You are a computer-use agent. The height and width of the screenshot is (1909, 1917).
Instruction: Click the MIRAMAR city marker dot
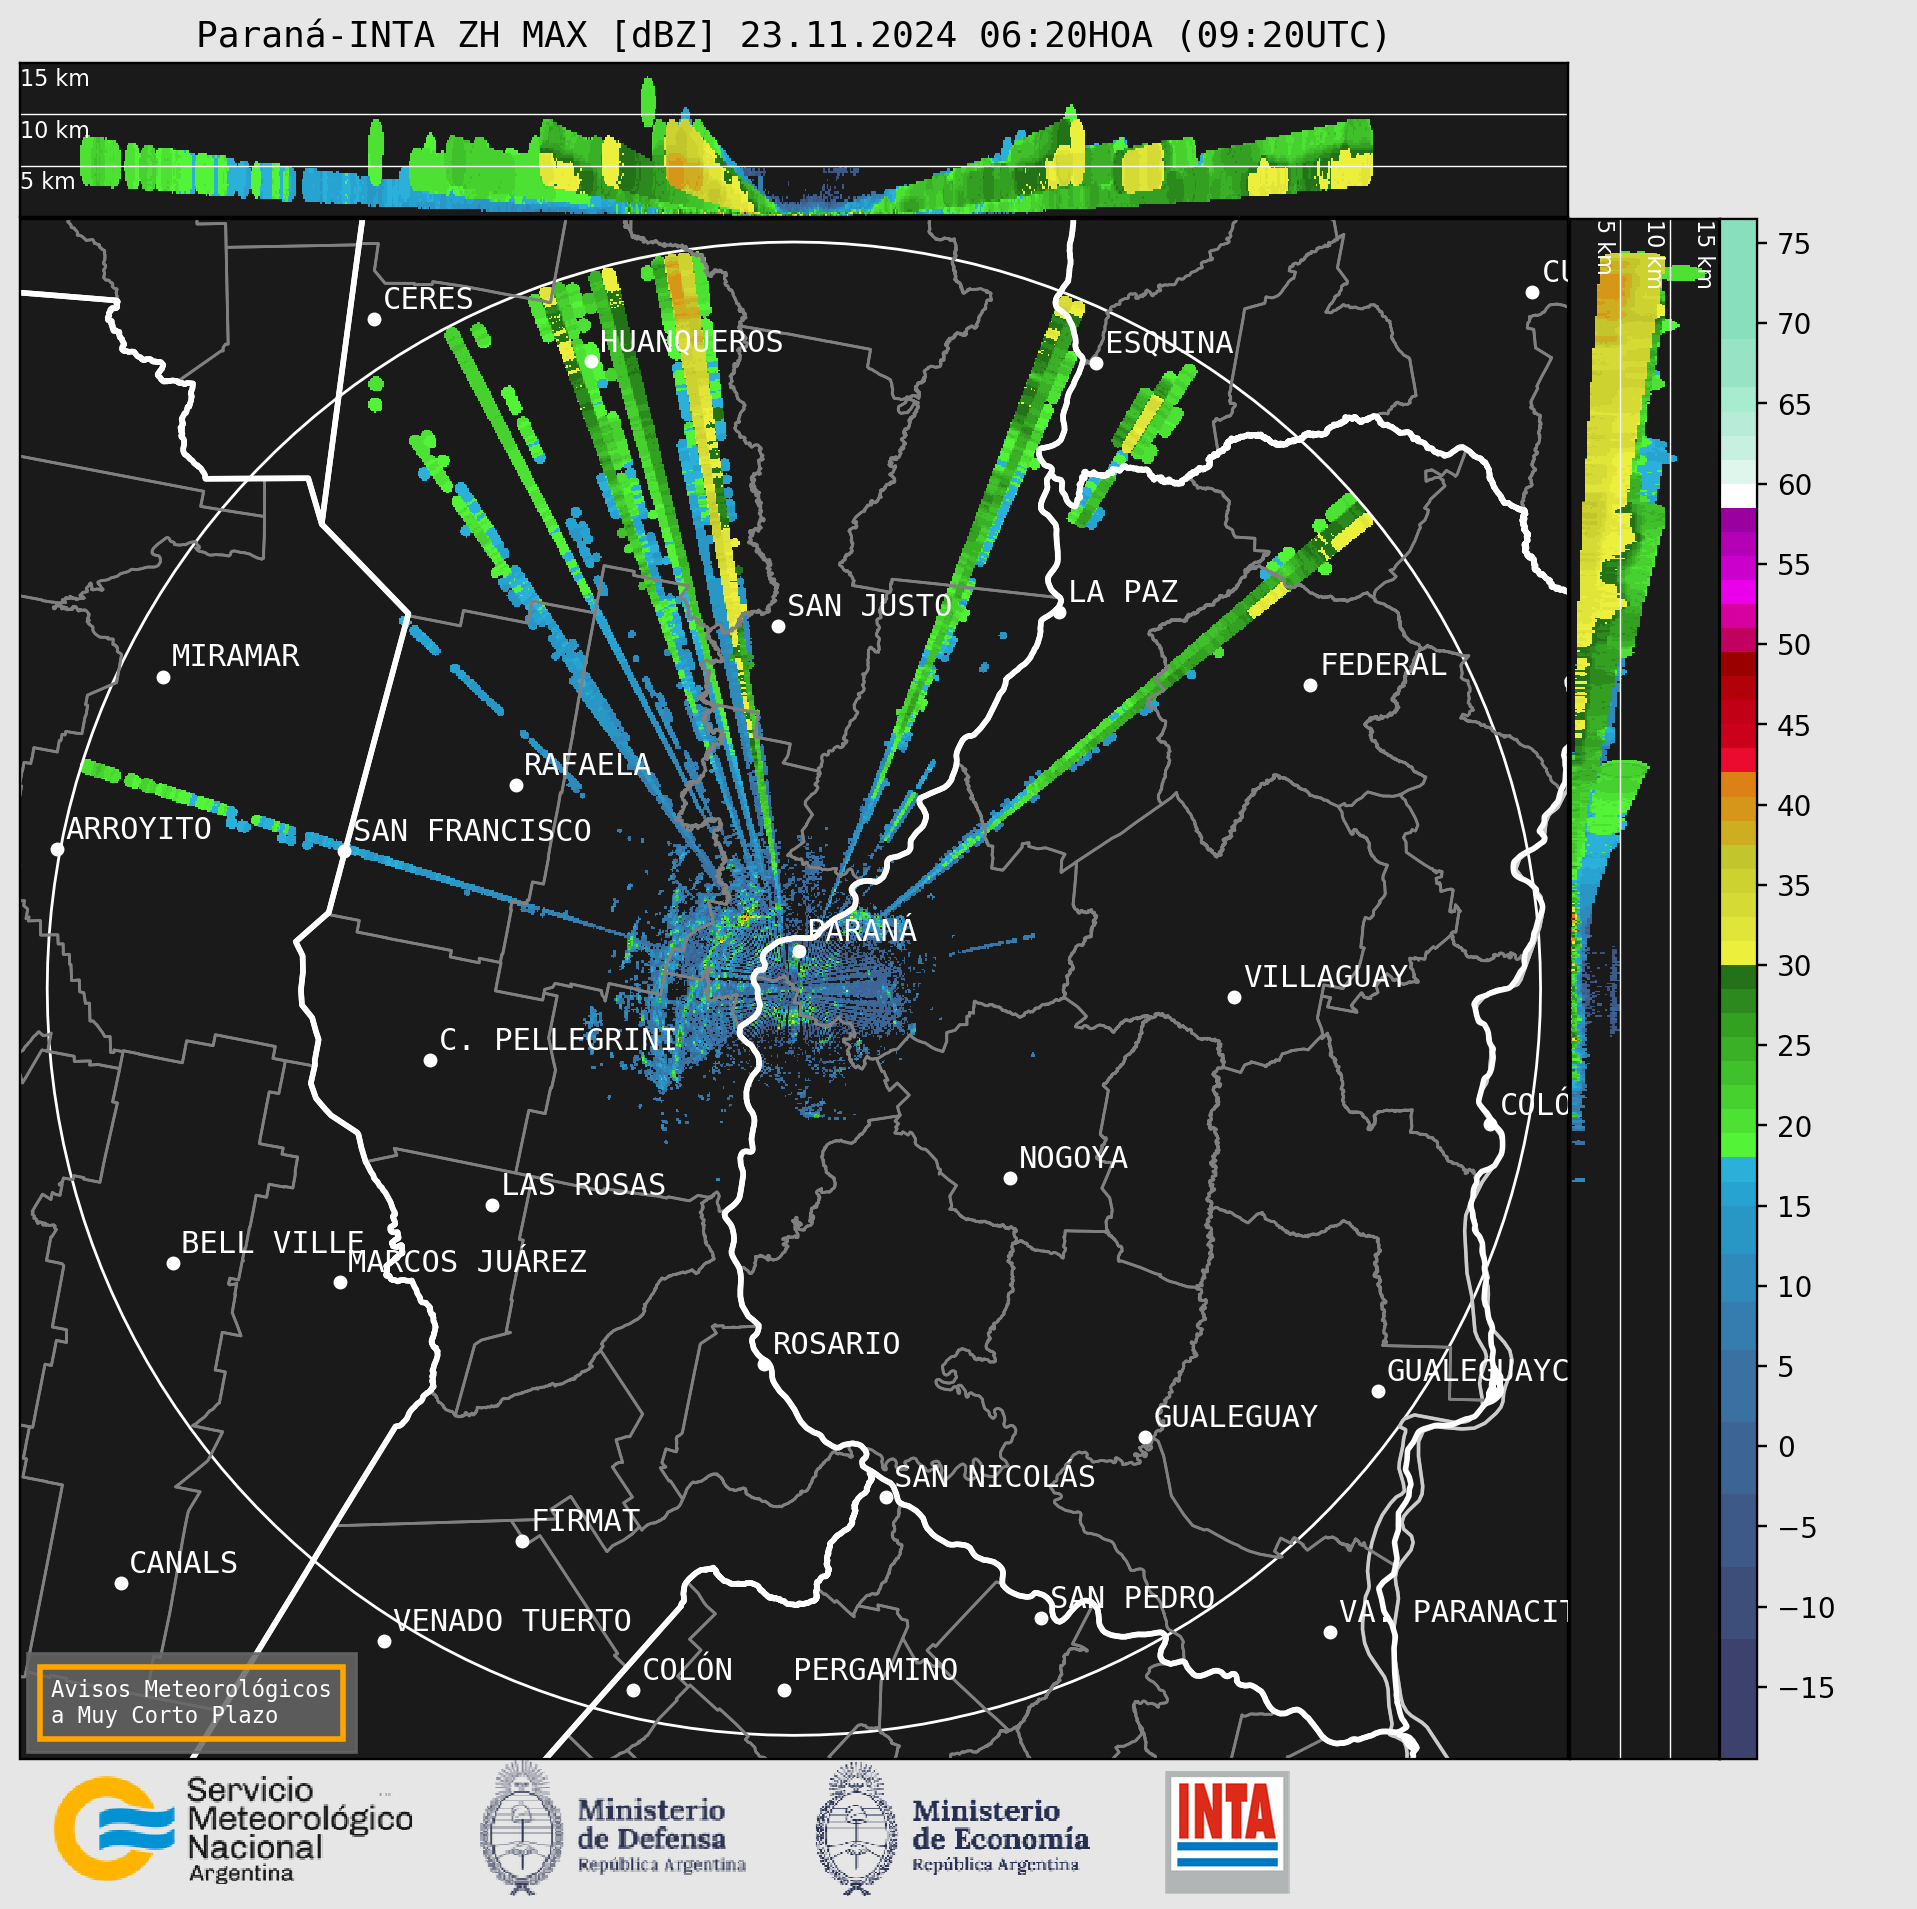[163, 677]
